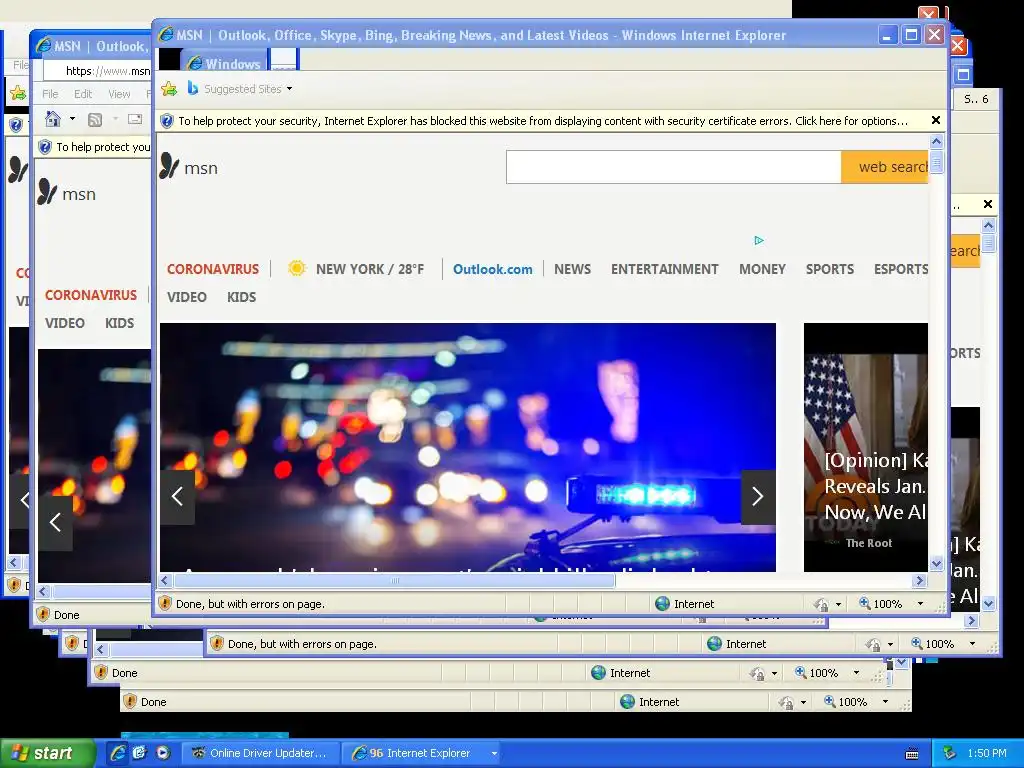Launch Internet Explorer from quick launch

118,753
